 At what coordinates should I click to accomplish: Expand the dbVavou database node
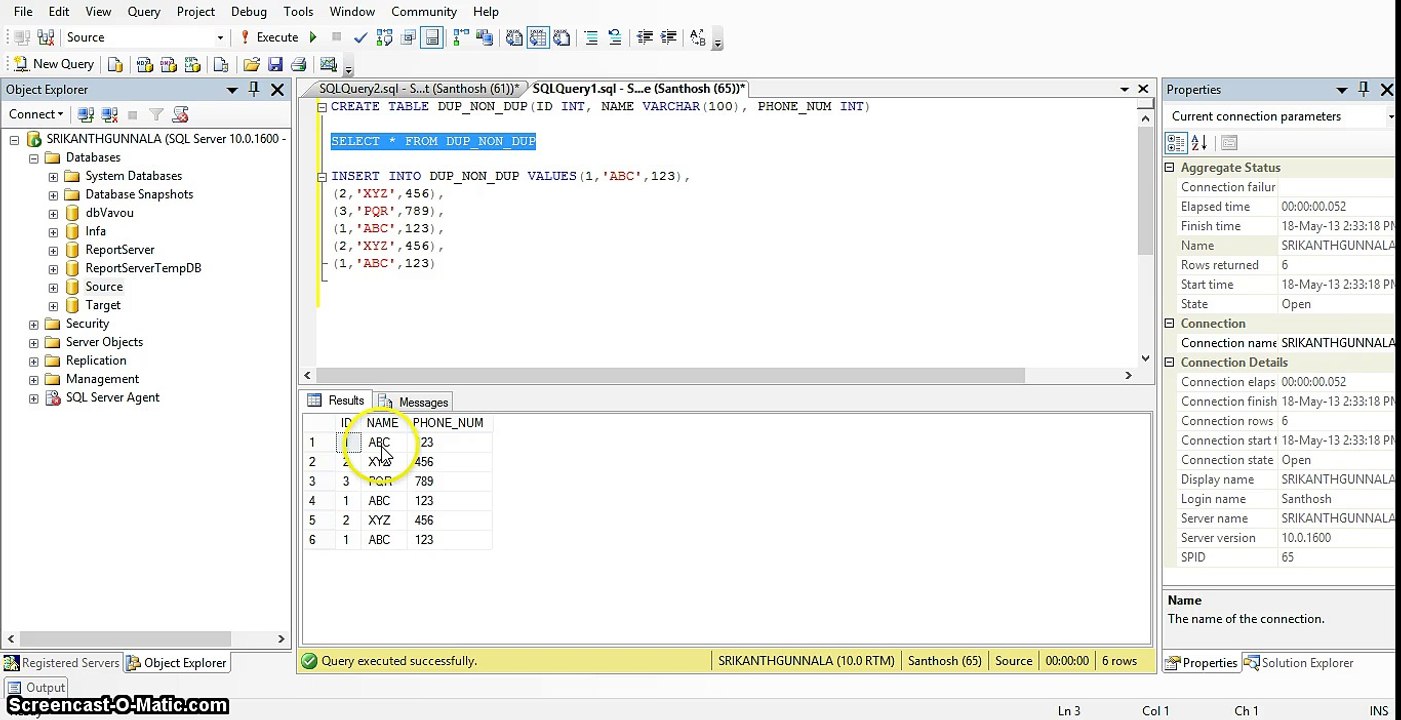[53, 213]
